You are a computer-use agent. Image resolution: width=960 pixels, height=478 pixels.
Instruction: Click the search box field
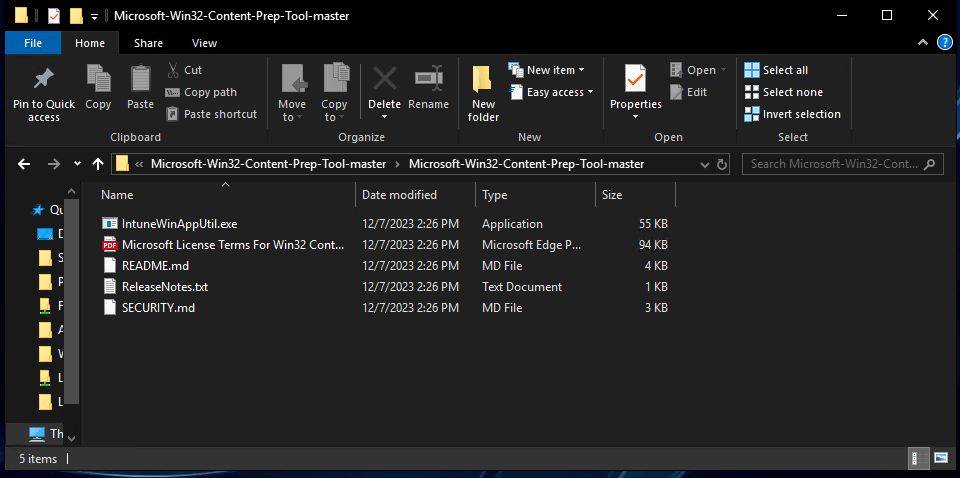tap(842, 164)
